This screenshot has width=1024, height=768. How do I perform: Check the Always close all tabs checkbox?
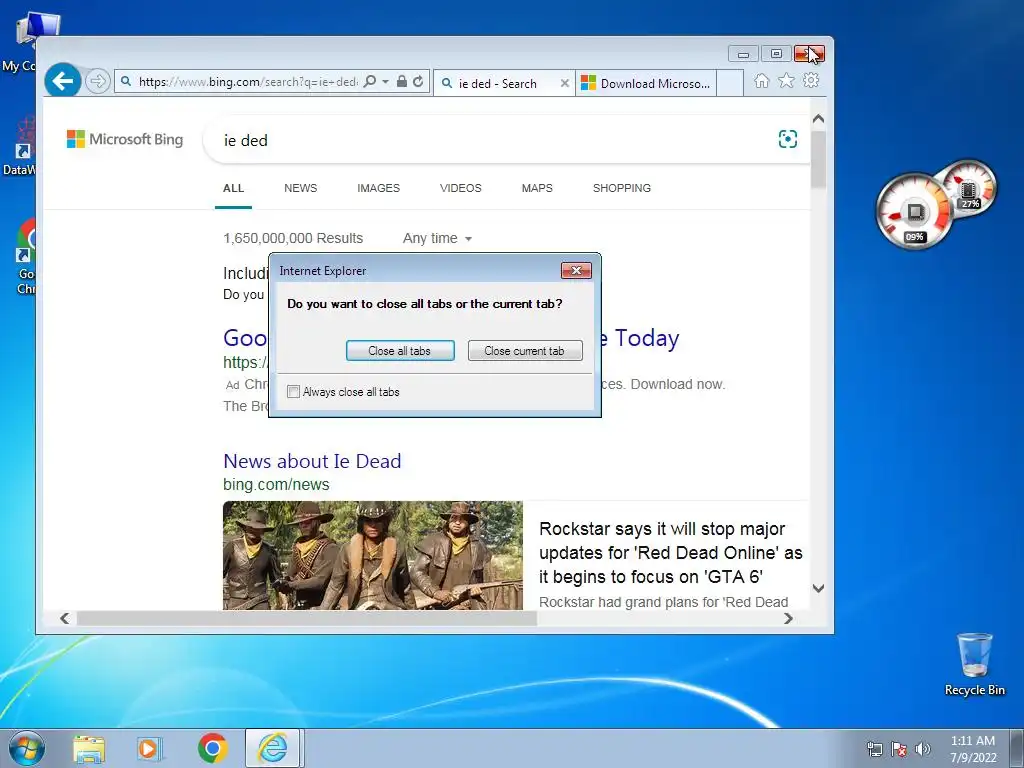[x=293, y=392]
